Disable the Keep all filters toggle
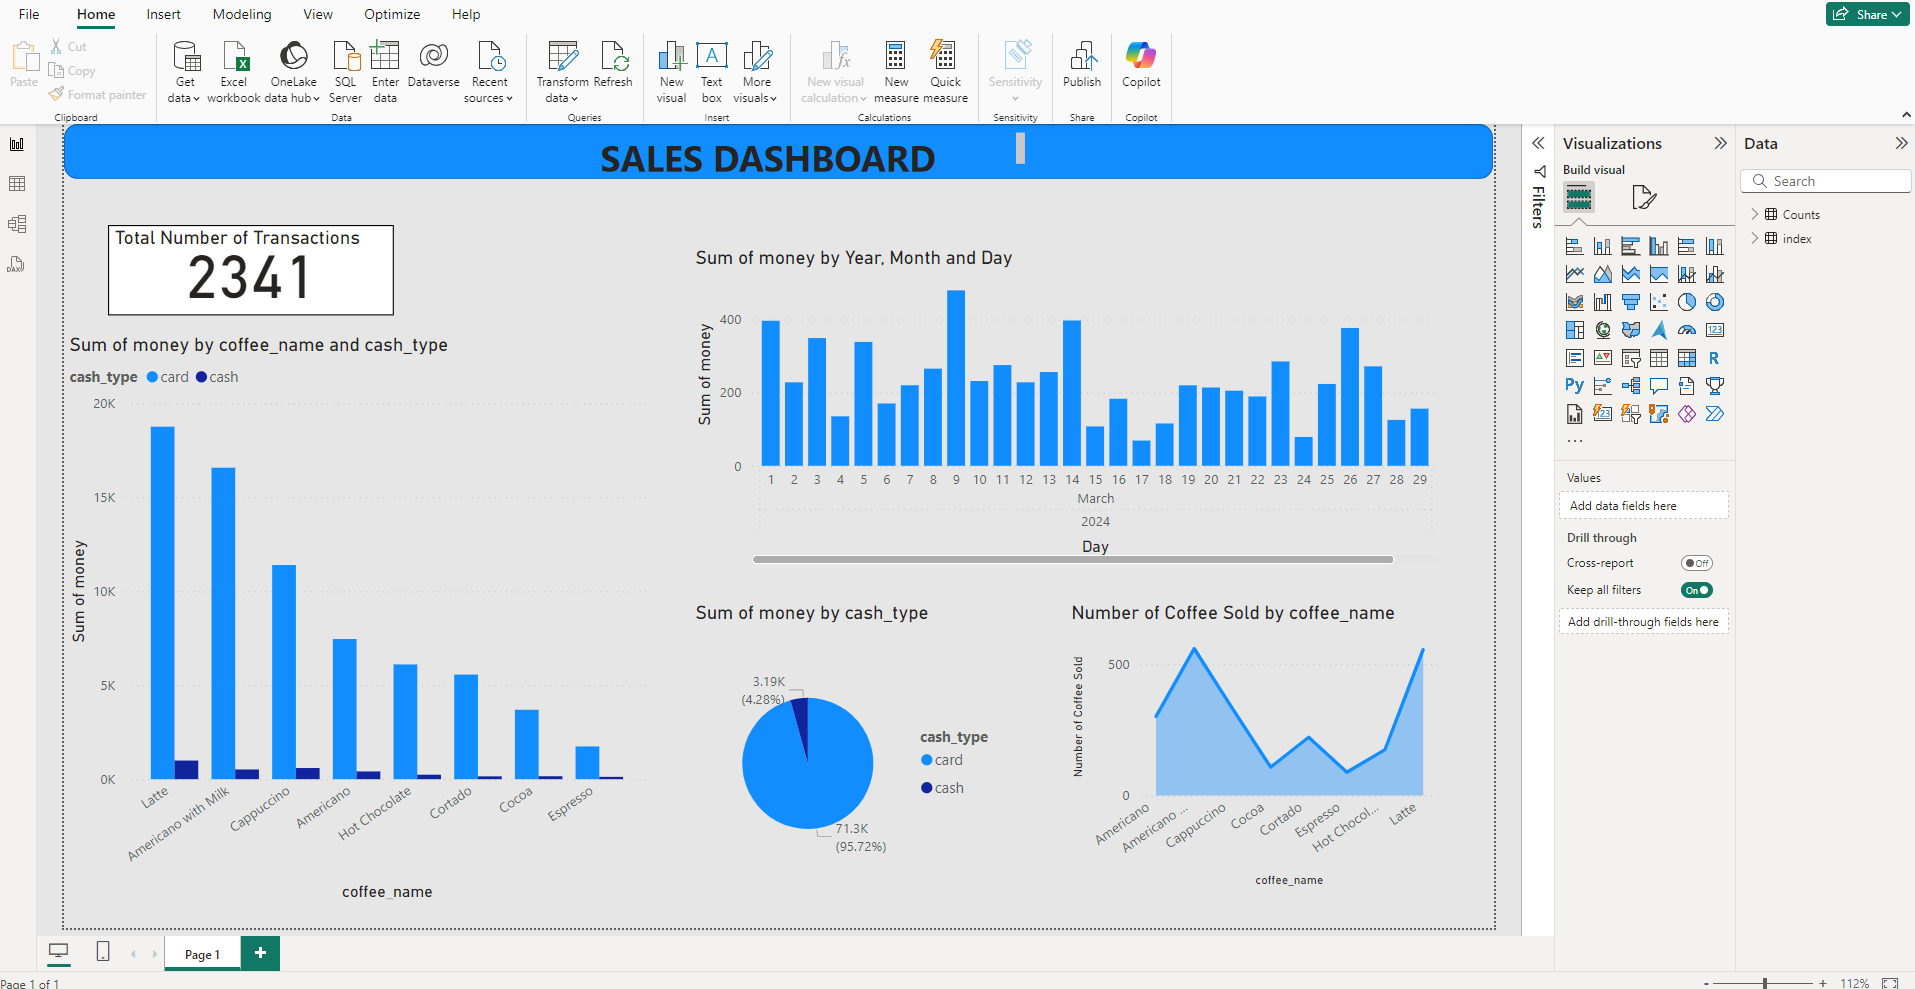The height and width of the screenshot is (989, 1915). (1696, 590)
